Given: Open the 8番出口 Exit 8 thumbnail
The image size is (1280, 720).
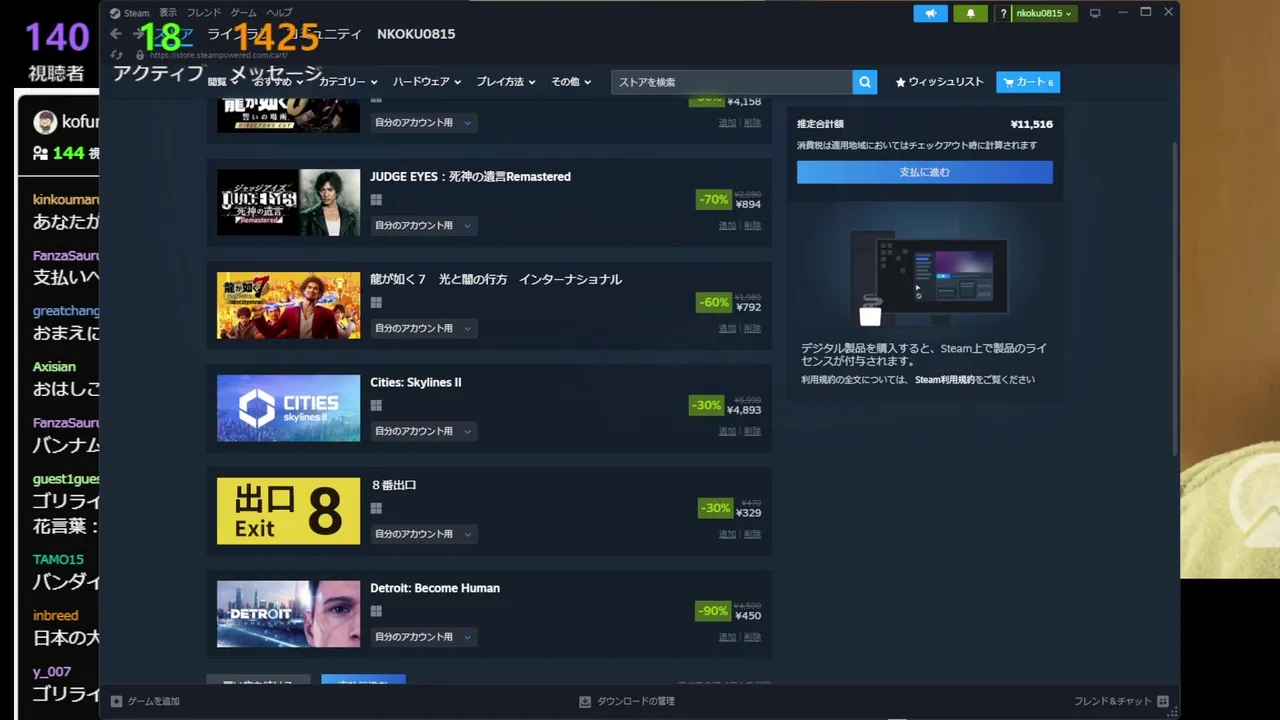Looking at the screenshot, I should click(288, 511).
